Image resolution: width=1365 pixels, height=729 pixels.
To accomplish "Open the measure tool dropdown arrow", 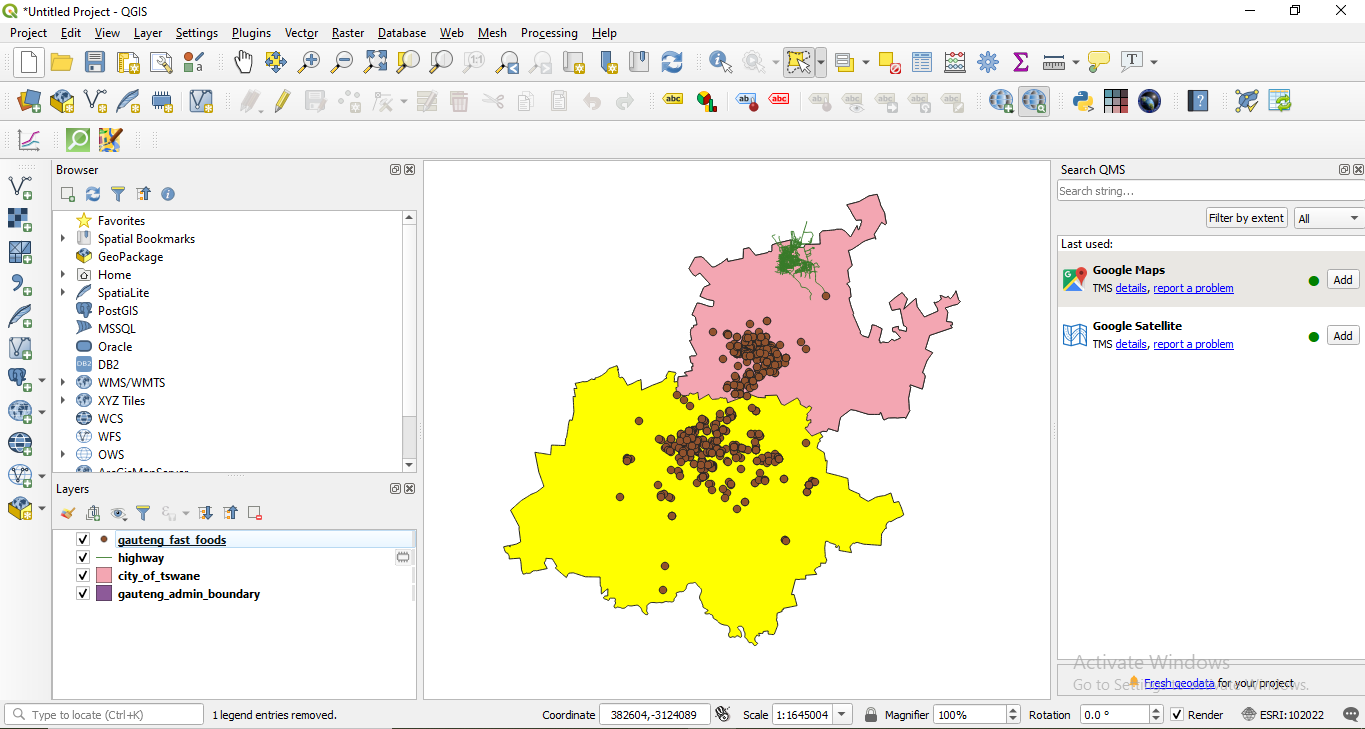I will coord(1075,62).
